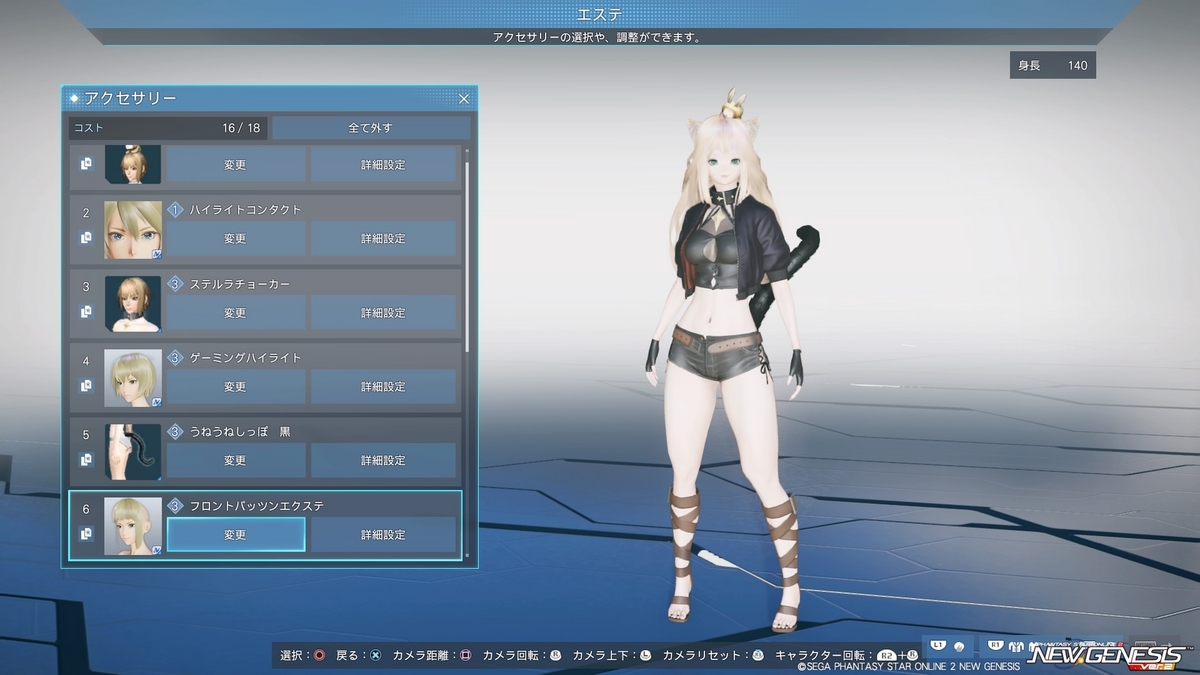Click the カメラ回転 stick icon hint
Screen dimensions: 1200x675
click(555, 656)
